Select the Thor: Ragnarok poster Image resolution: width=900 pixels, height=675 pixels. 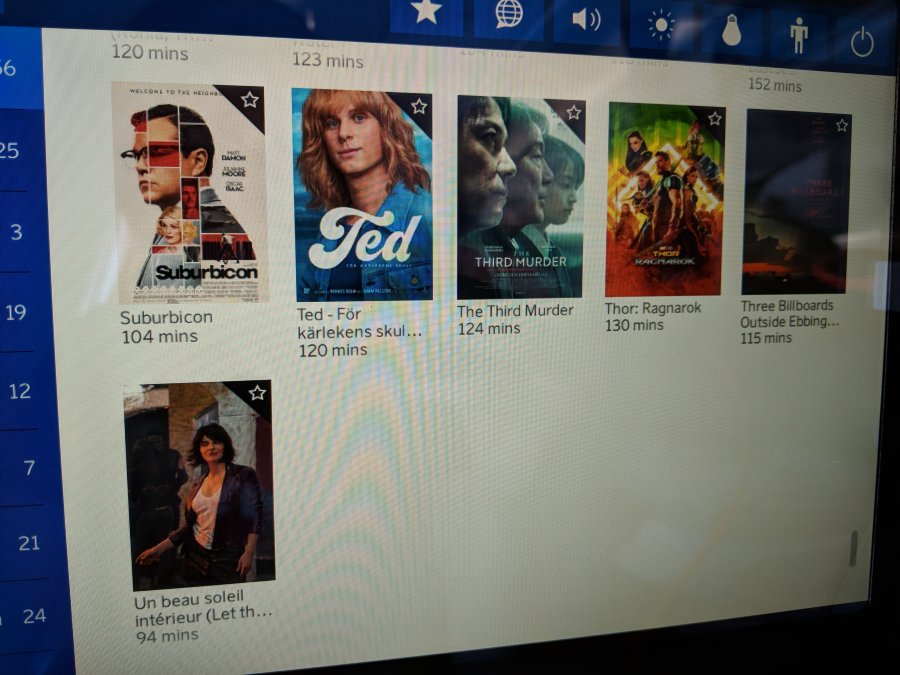click(x=664, y=200)
